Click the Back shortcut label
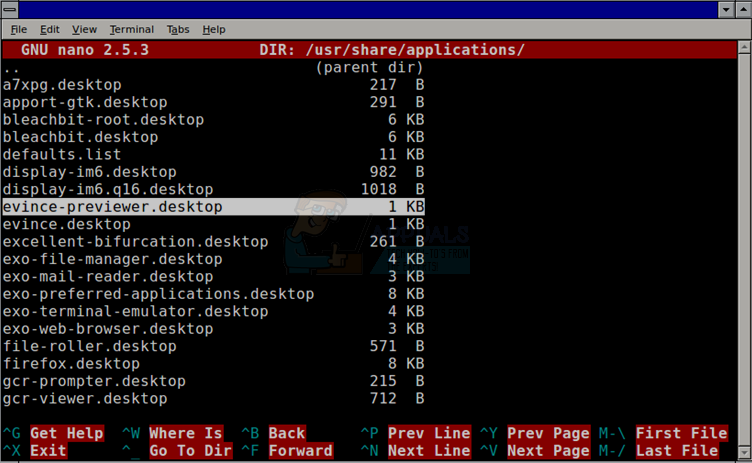This screenshot has height=463, width=752. [x=287, y=433]
